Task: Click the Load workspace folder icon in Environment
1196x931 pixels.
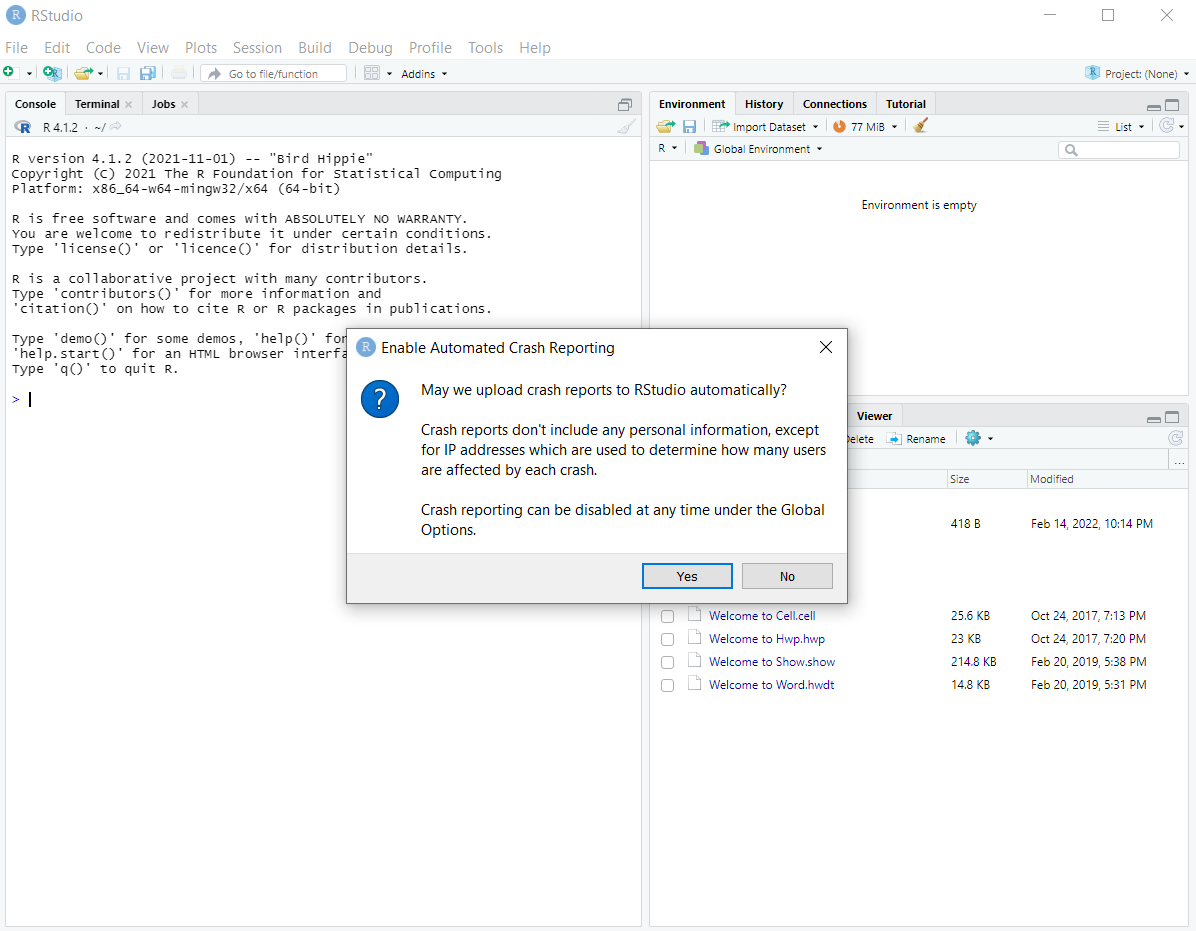Action: [x=665, y=127]
